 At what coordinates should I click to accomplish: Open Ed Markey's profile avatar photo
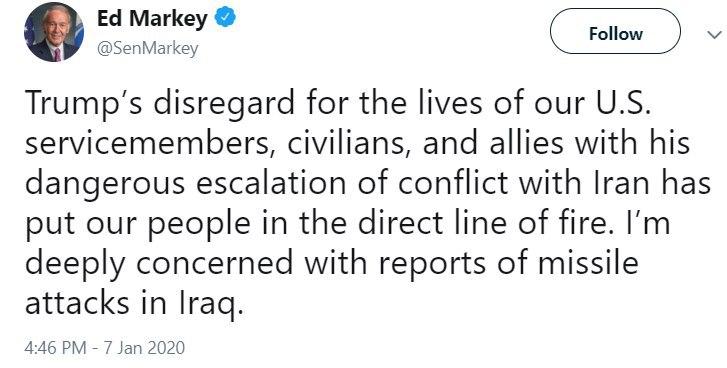[54, 32]
